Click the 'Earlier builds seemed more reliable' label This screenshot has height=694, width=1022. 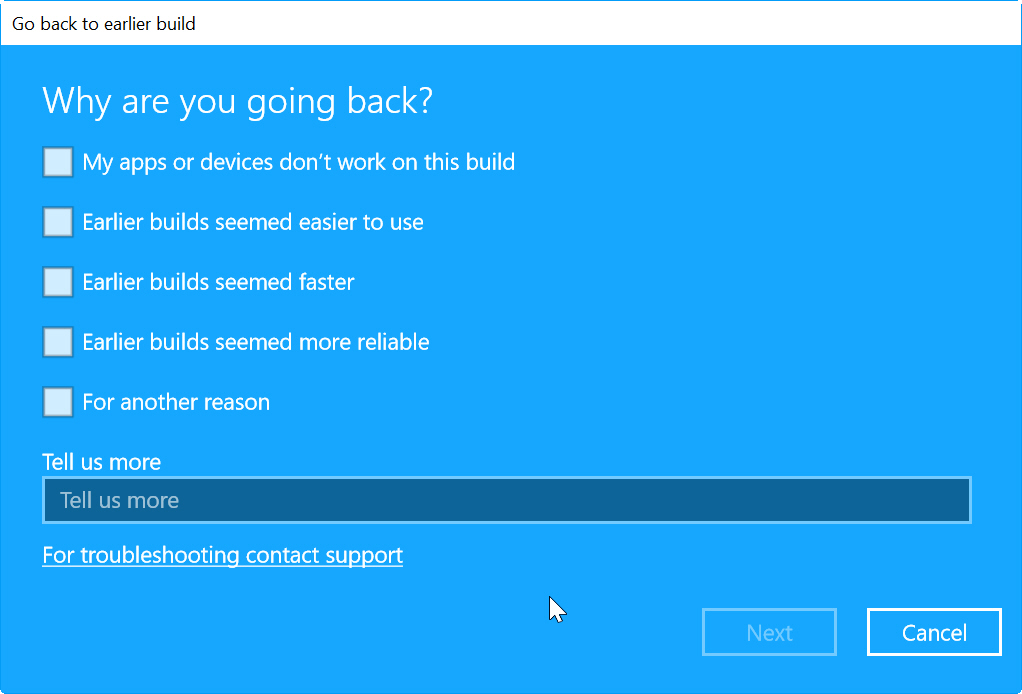coord(256,342)
